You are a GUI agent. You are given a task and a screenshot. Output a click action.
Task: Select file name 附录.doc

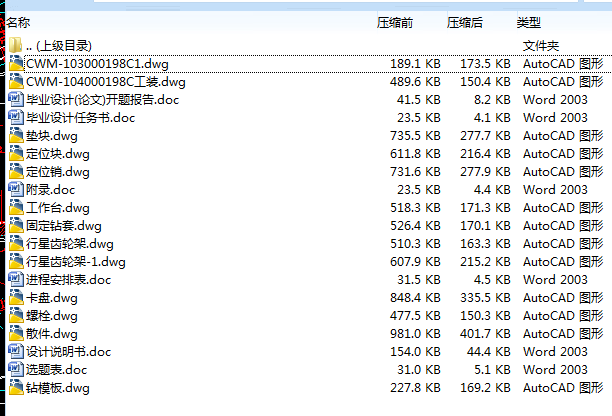coord(50,190)
